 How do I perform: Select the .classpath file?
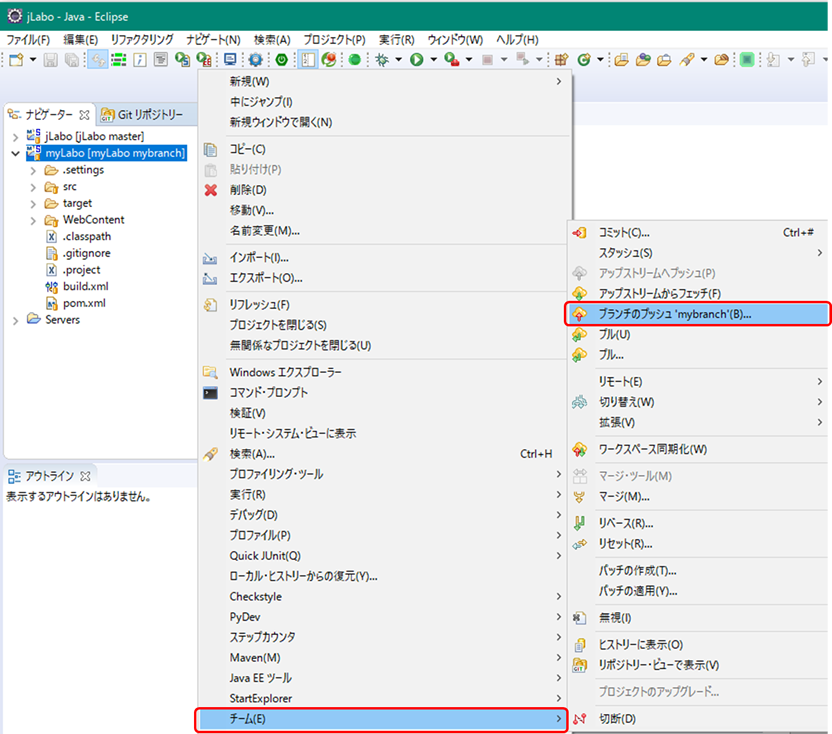(87, 237)
